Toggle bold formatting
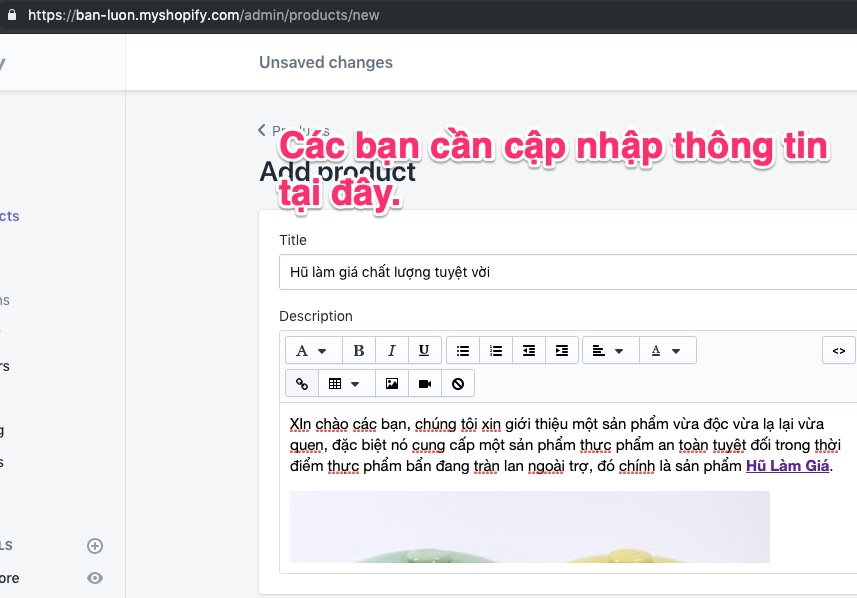This screenshot has width=857, height=598. (358, 350)
